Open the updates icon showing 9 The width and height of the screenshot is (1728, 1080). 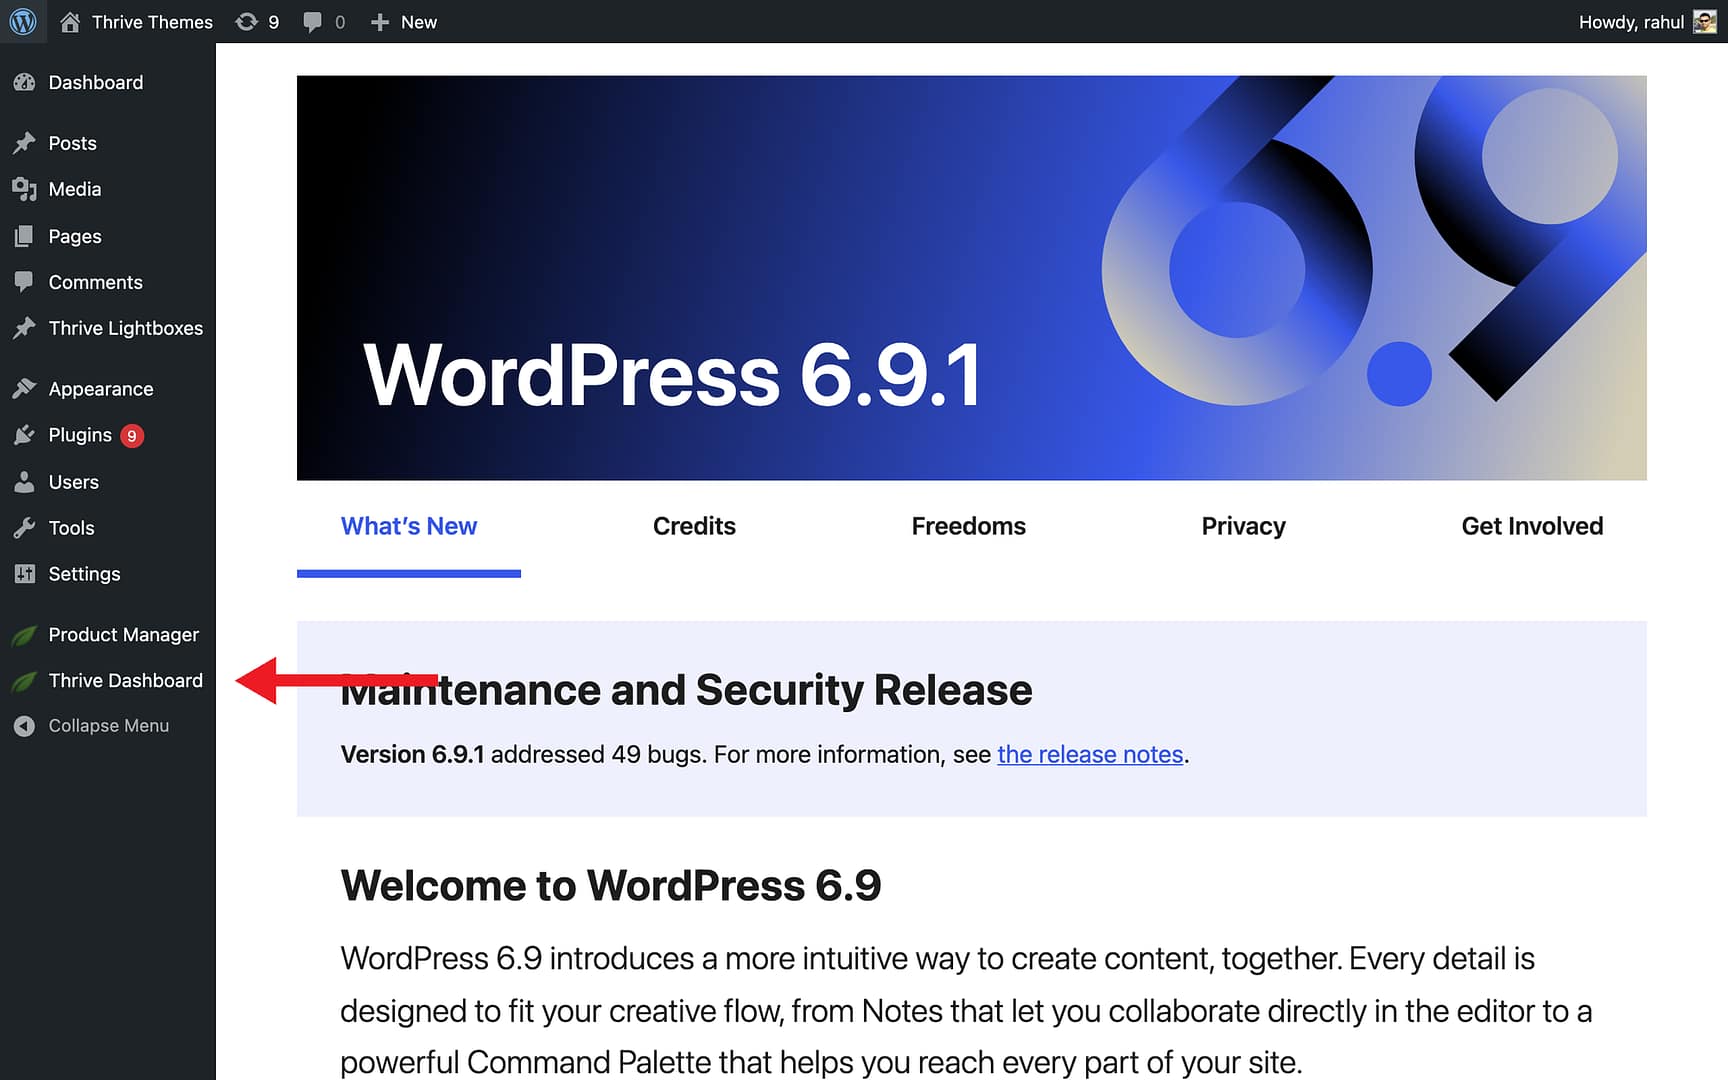247,22
